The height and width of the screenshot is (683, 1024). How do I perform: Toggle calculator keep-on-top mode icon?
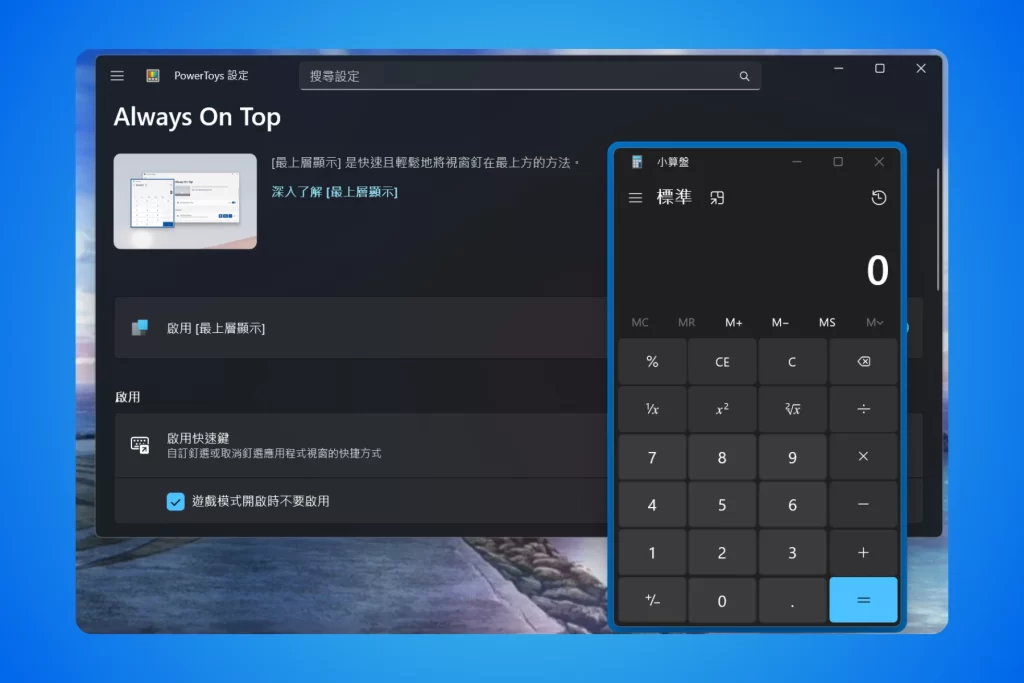point(717,197)
